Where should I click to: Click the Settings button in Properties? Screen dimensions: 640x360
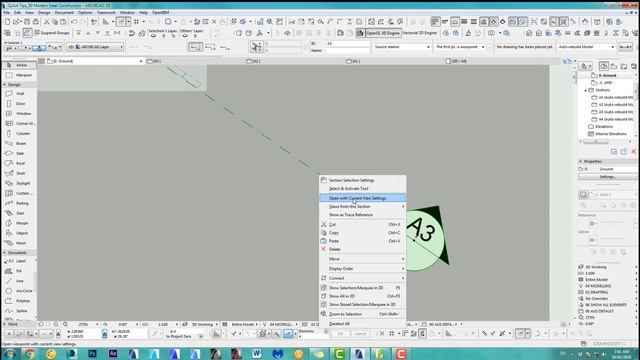pos(607,177)
